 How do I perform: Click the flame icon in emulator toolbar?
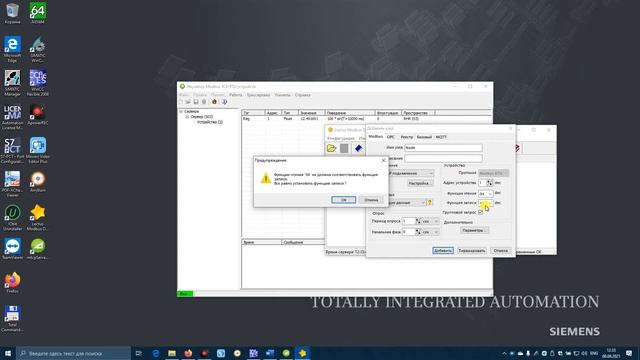pyautogui.click(x=214, y=102)
